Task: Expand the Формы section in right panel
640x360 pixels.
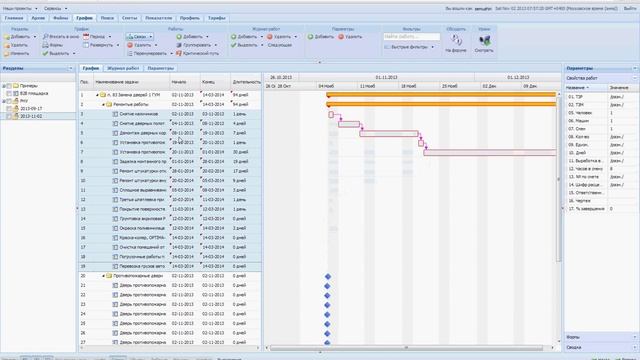Action: coord(635,337)
